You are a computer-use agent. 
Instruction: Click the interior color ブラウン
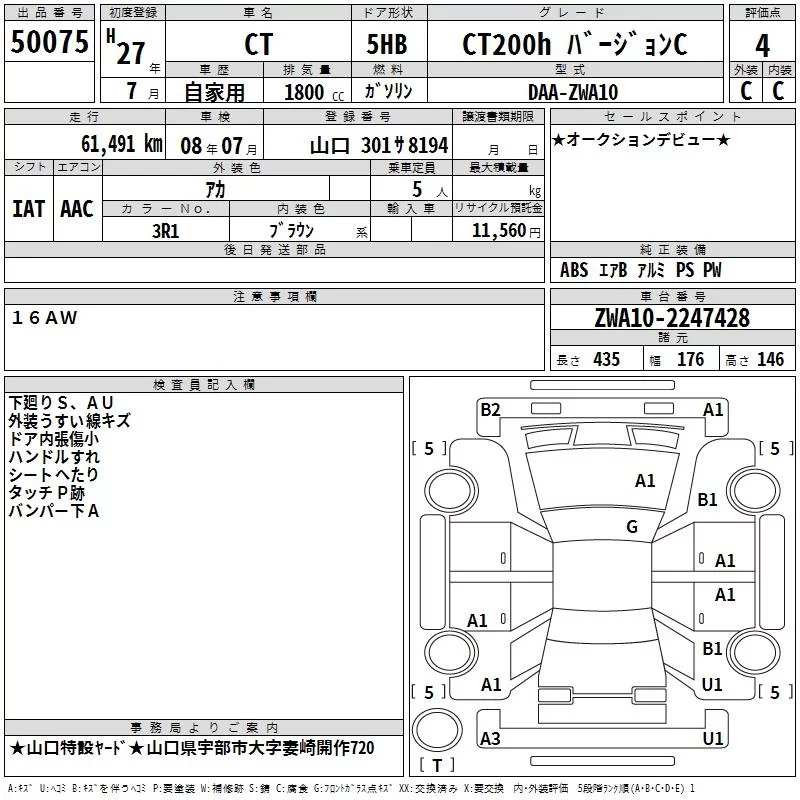tap(292, 231)
